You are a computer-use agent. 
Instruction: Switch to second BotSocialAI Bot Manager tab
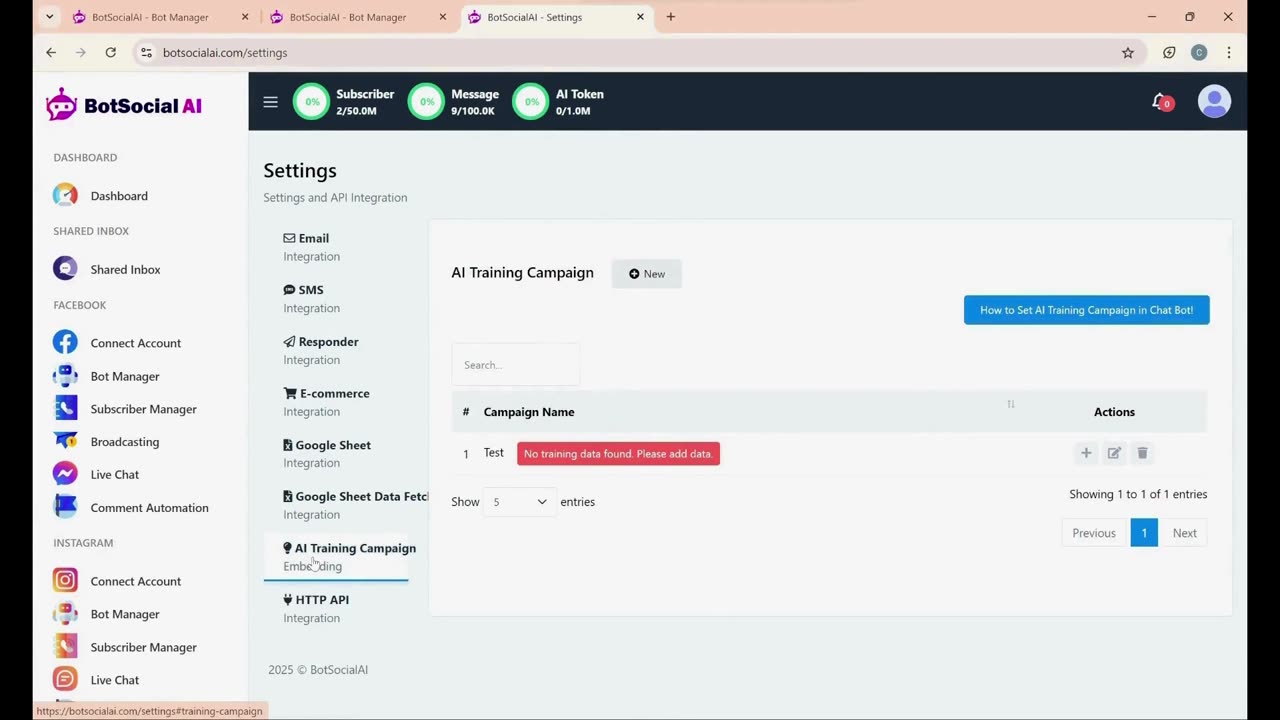[358, 17]
